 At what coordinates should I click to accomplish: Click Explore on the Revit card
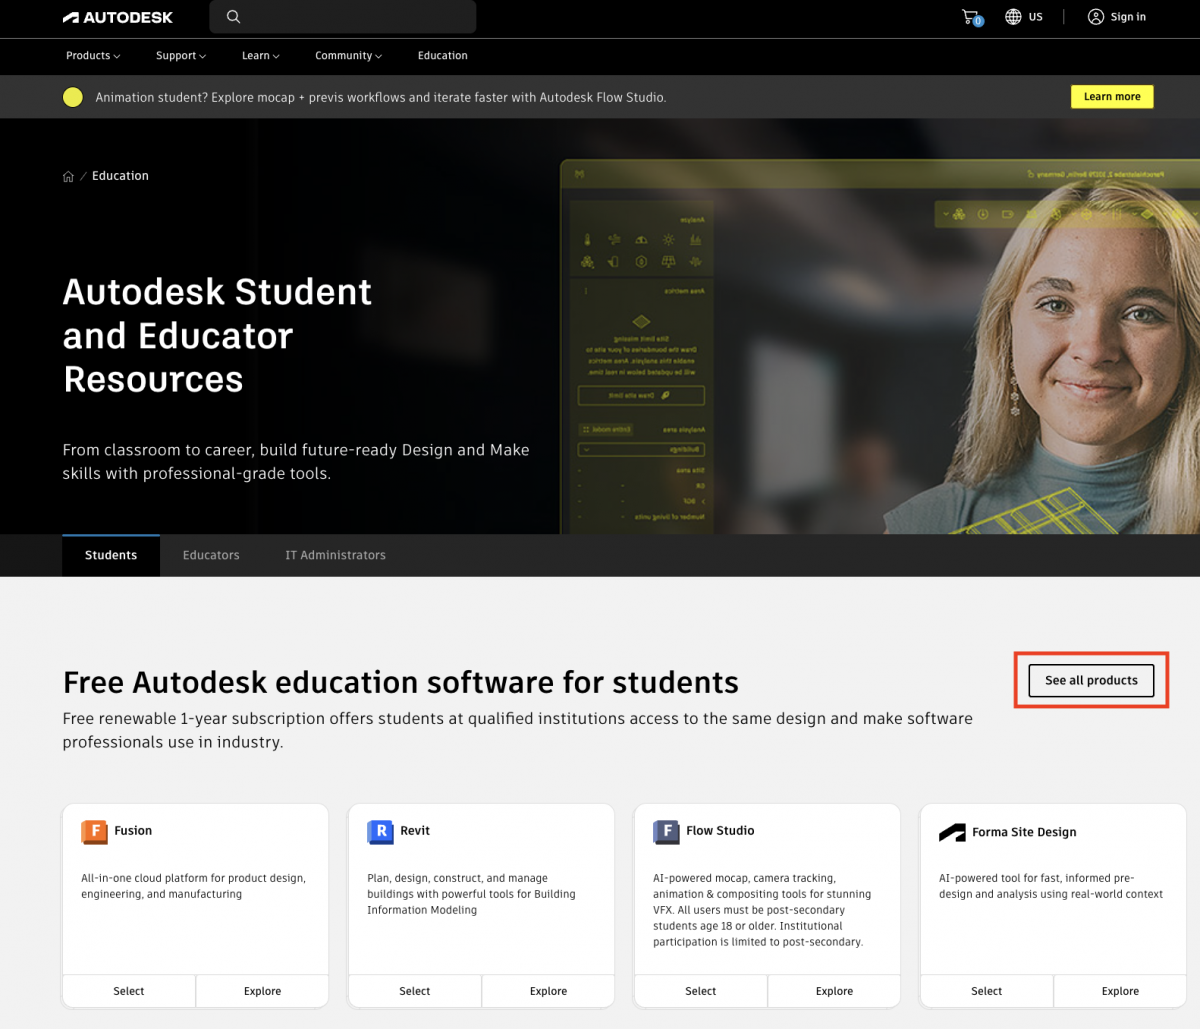point(548,991)
